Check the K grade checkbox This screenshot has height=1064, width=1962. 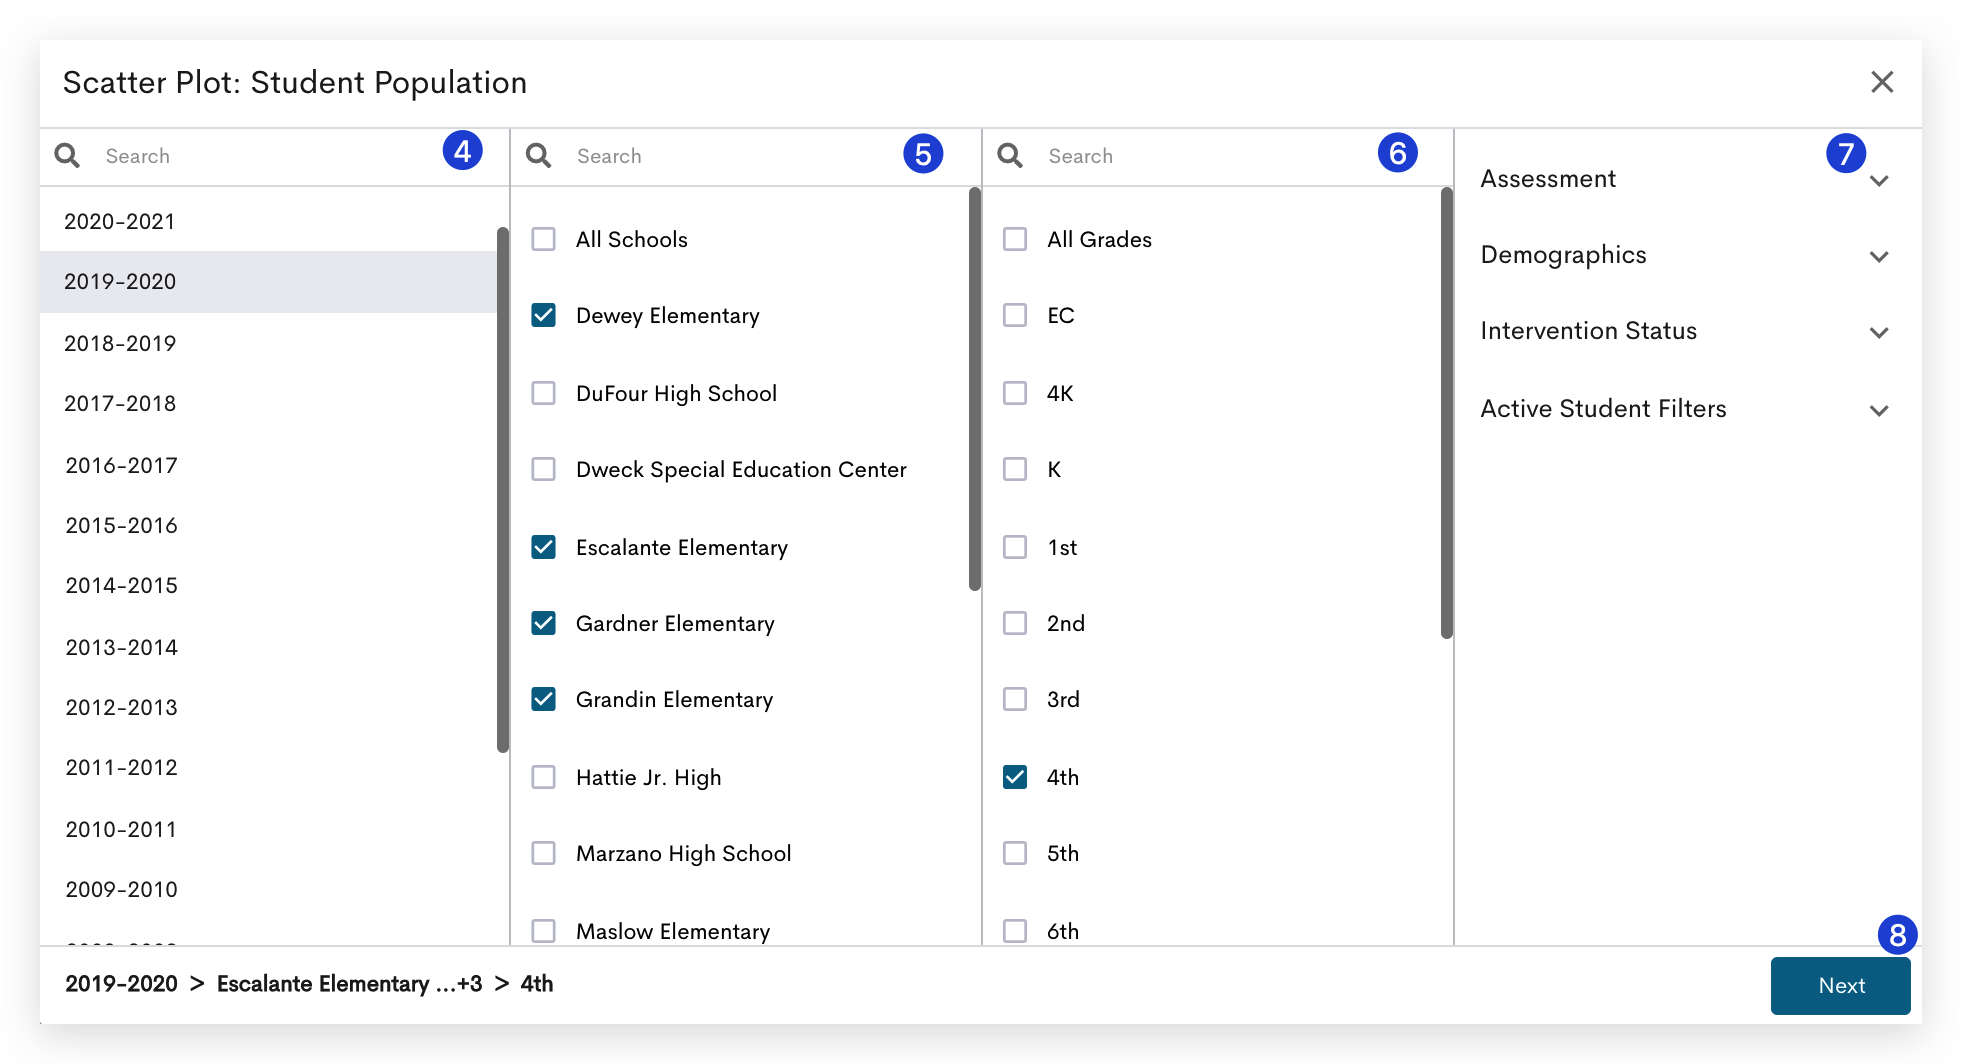[x=1015, y=469]
